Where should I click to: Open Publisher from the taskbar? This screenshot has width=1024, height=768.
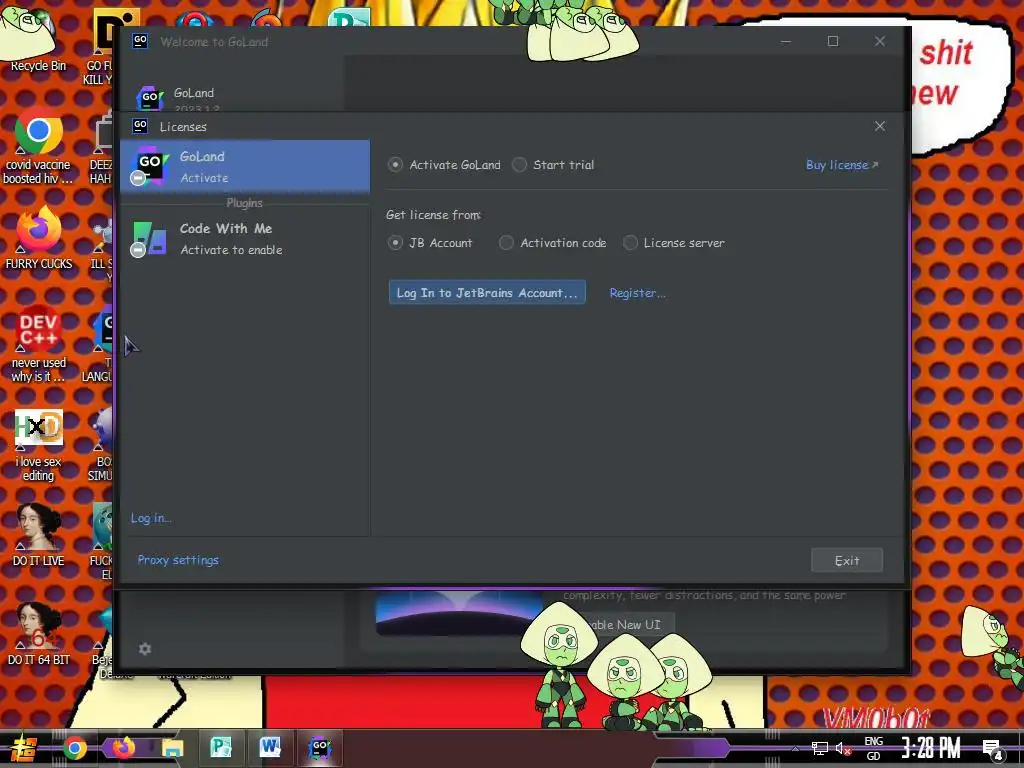click(x=221, y=748)
